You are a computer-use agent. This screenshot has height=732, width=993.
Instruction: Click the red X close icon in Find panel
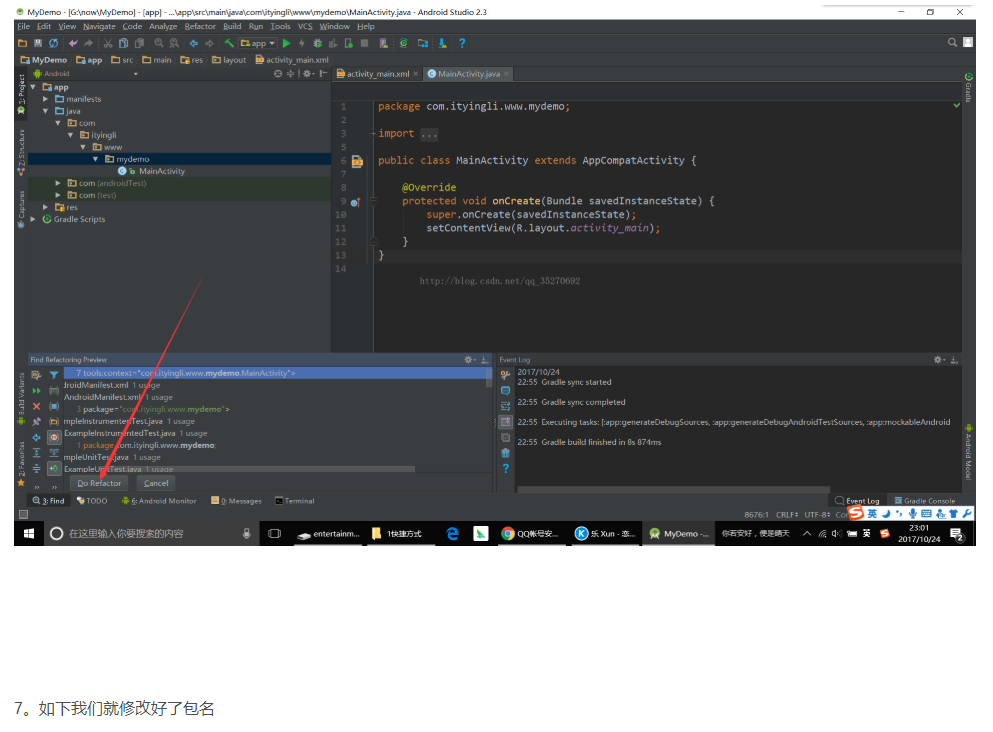tap(37, 406)
